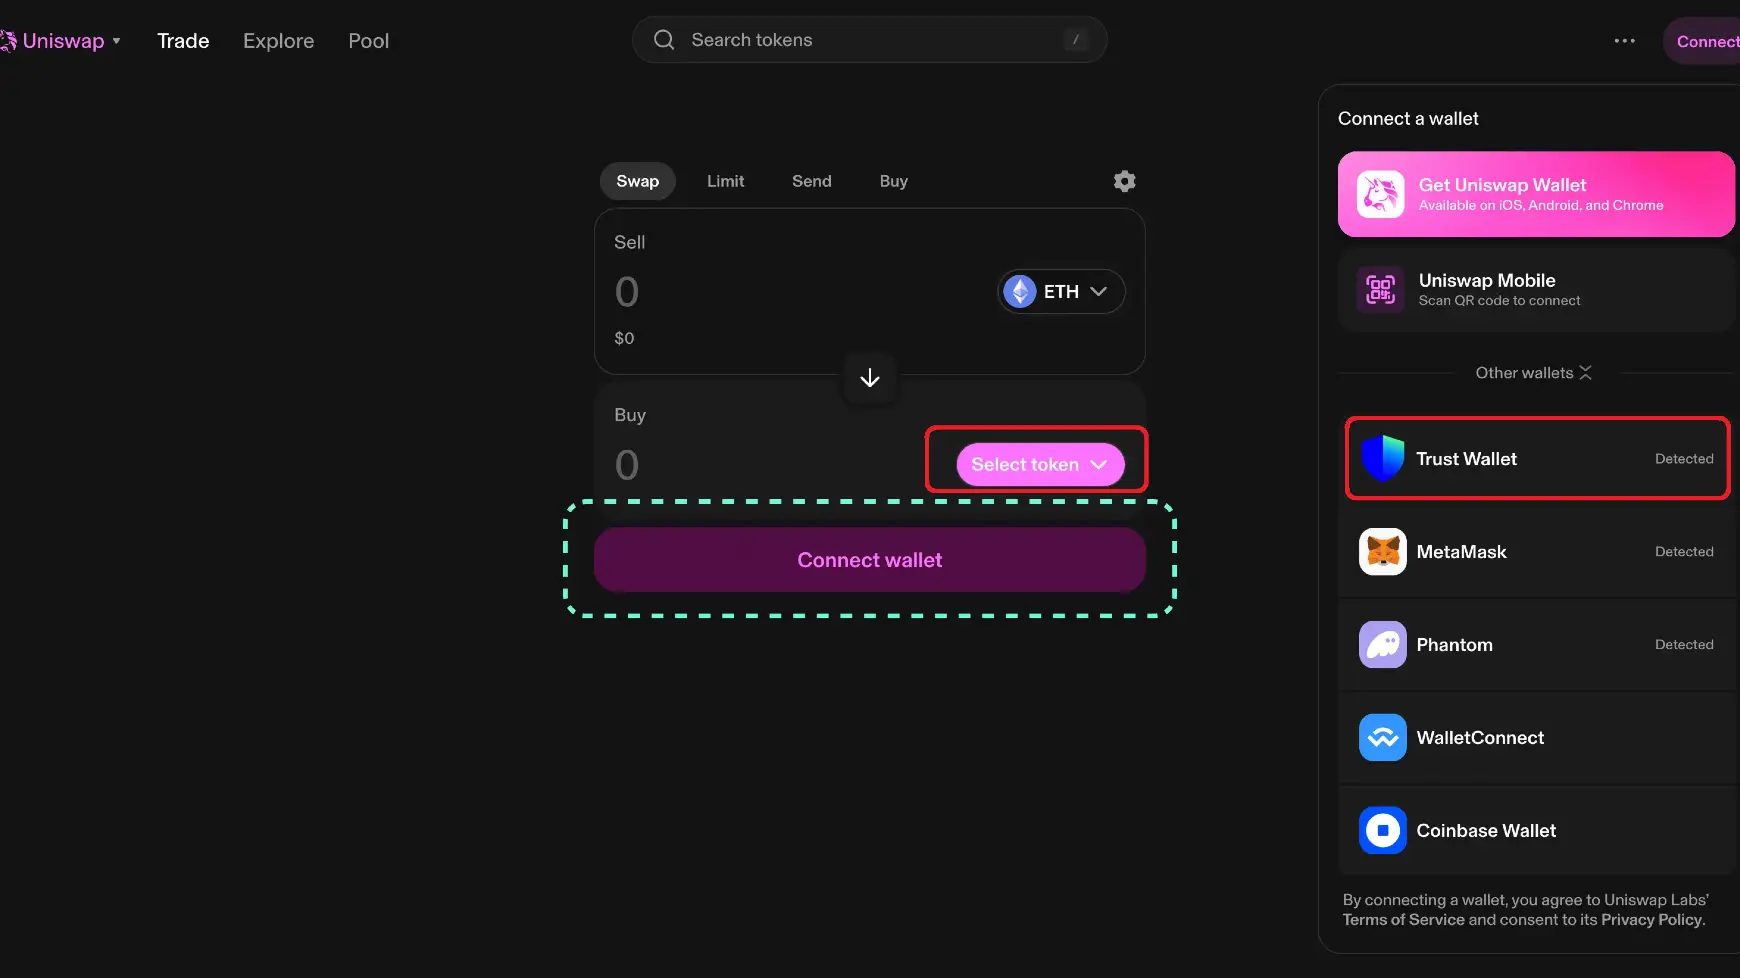Switch to the Buy tab
The image size is (1740, 978).
894,181
